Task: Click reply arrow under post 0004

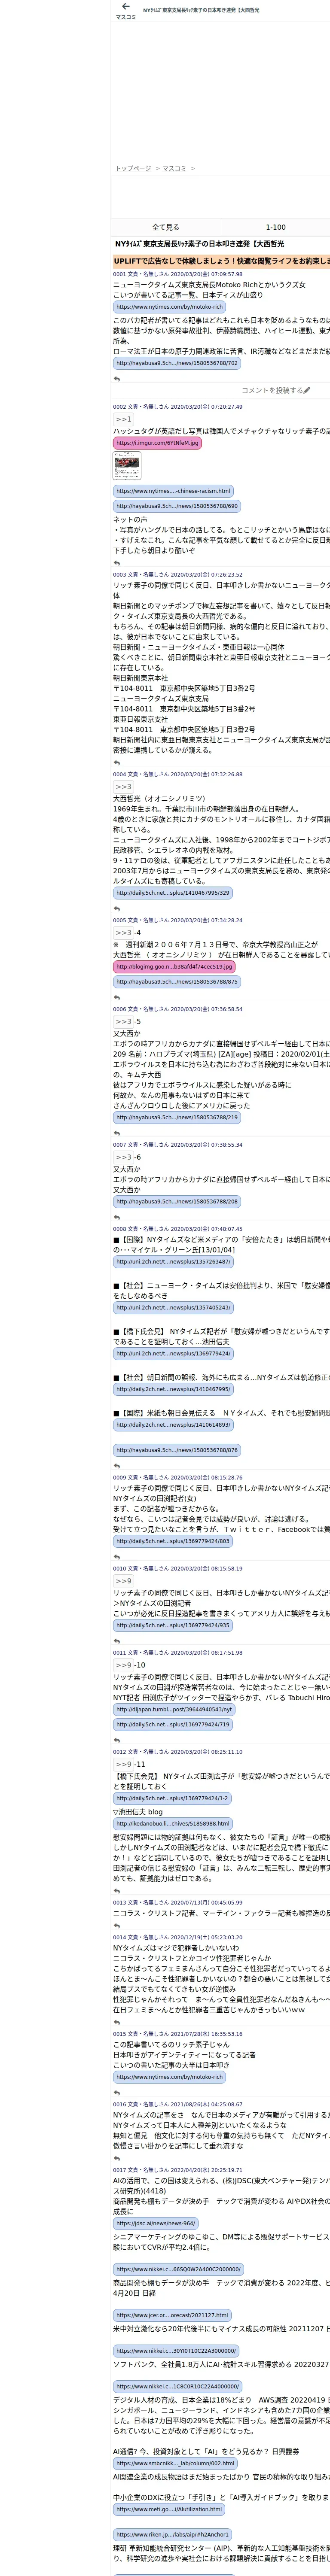Action: tap(117, 909)
